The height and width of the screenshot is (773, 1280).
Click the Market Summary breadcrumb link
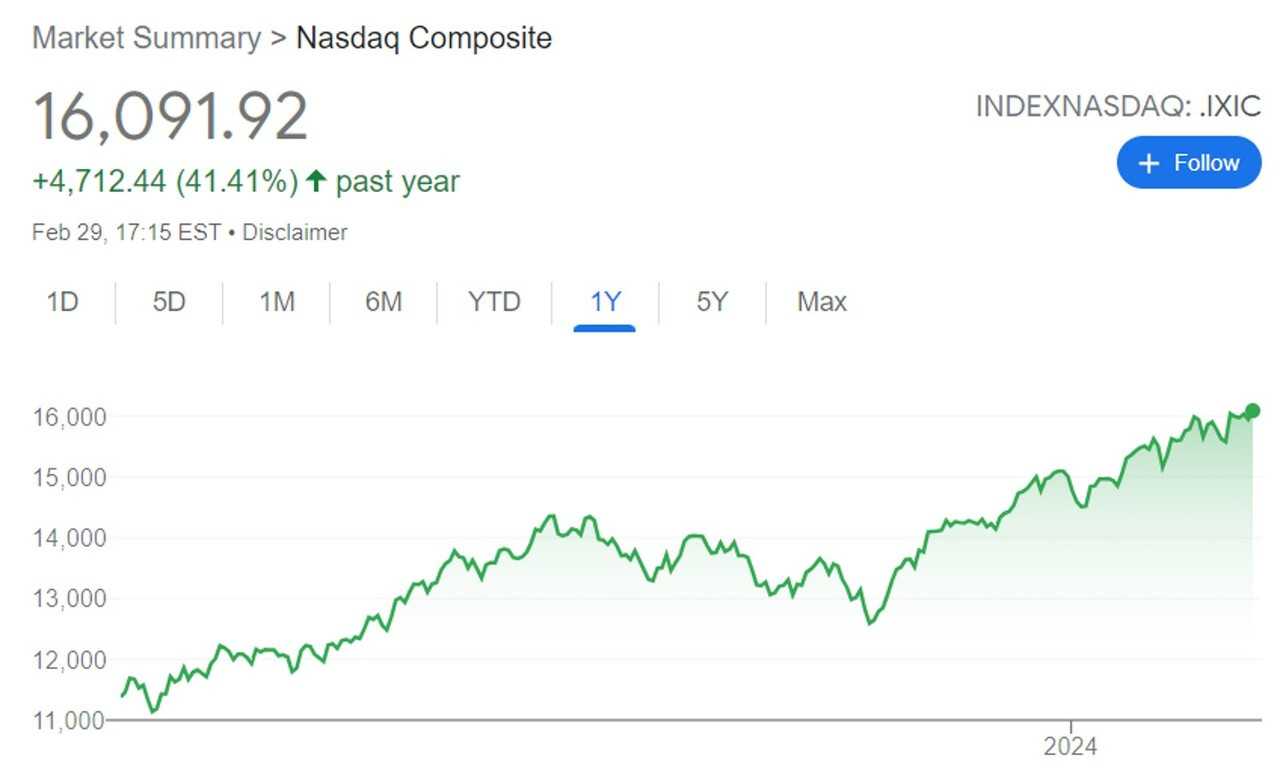click(x=146, y=39)
